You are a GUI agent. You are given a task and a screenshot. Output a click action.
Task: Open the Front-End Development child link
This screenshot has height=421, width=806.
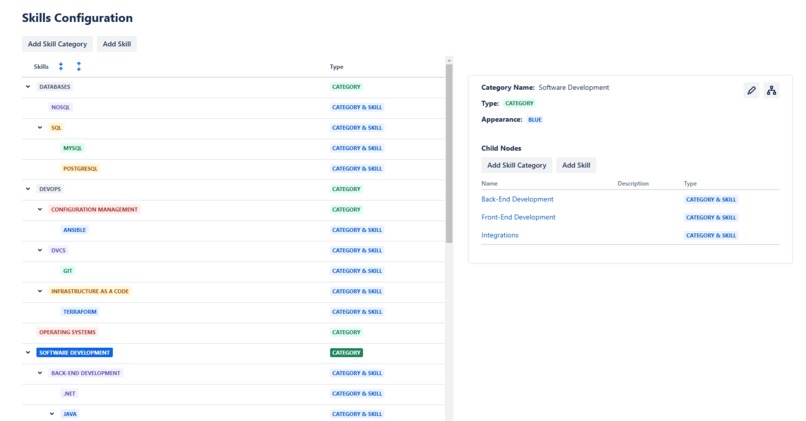click(518, 217)
